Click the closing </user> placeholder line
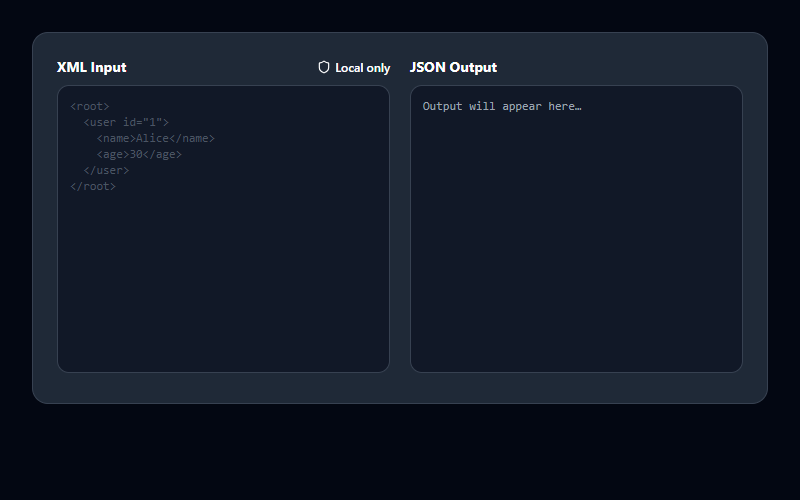This screenshot has height=500, width=800. (106, 170)
